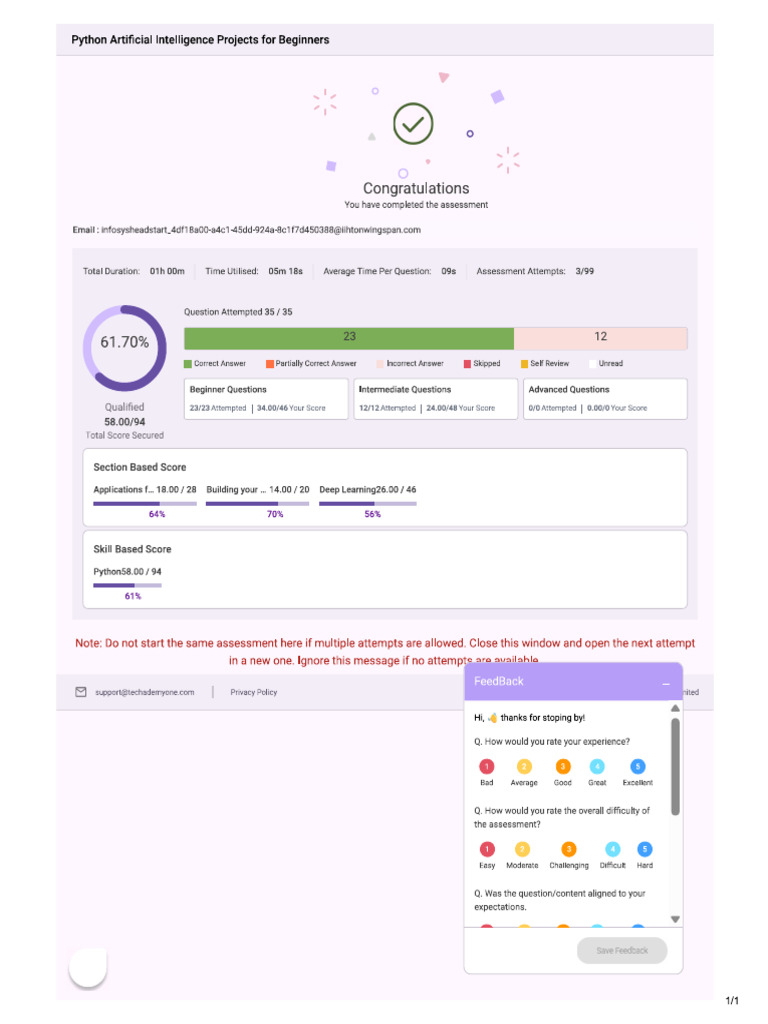Click the Applications section progress bar at 64%

pyautogui.click(x=145, y=504)
